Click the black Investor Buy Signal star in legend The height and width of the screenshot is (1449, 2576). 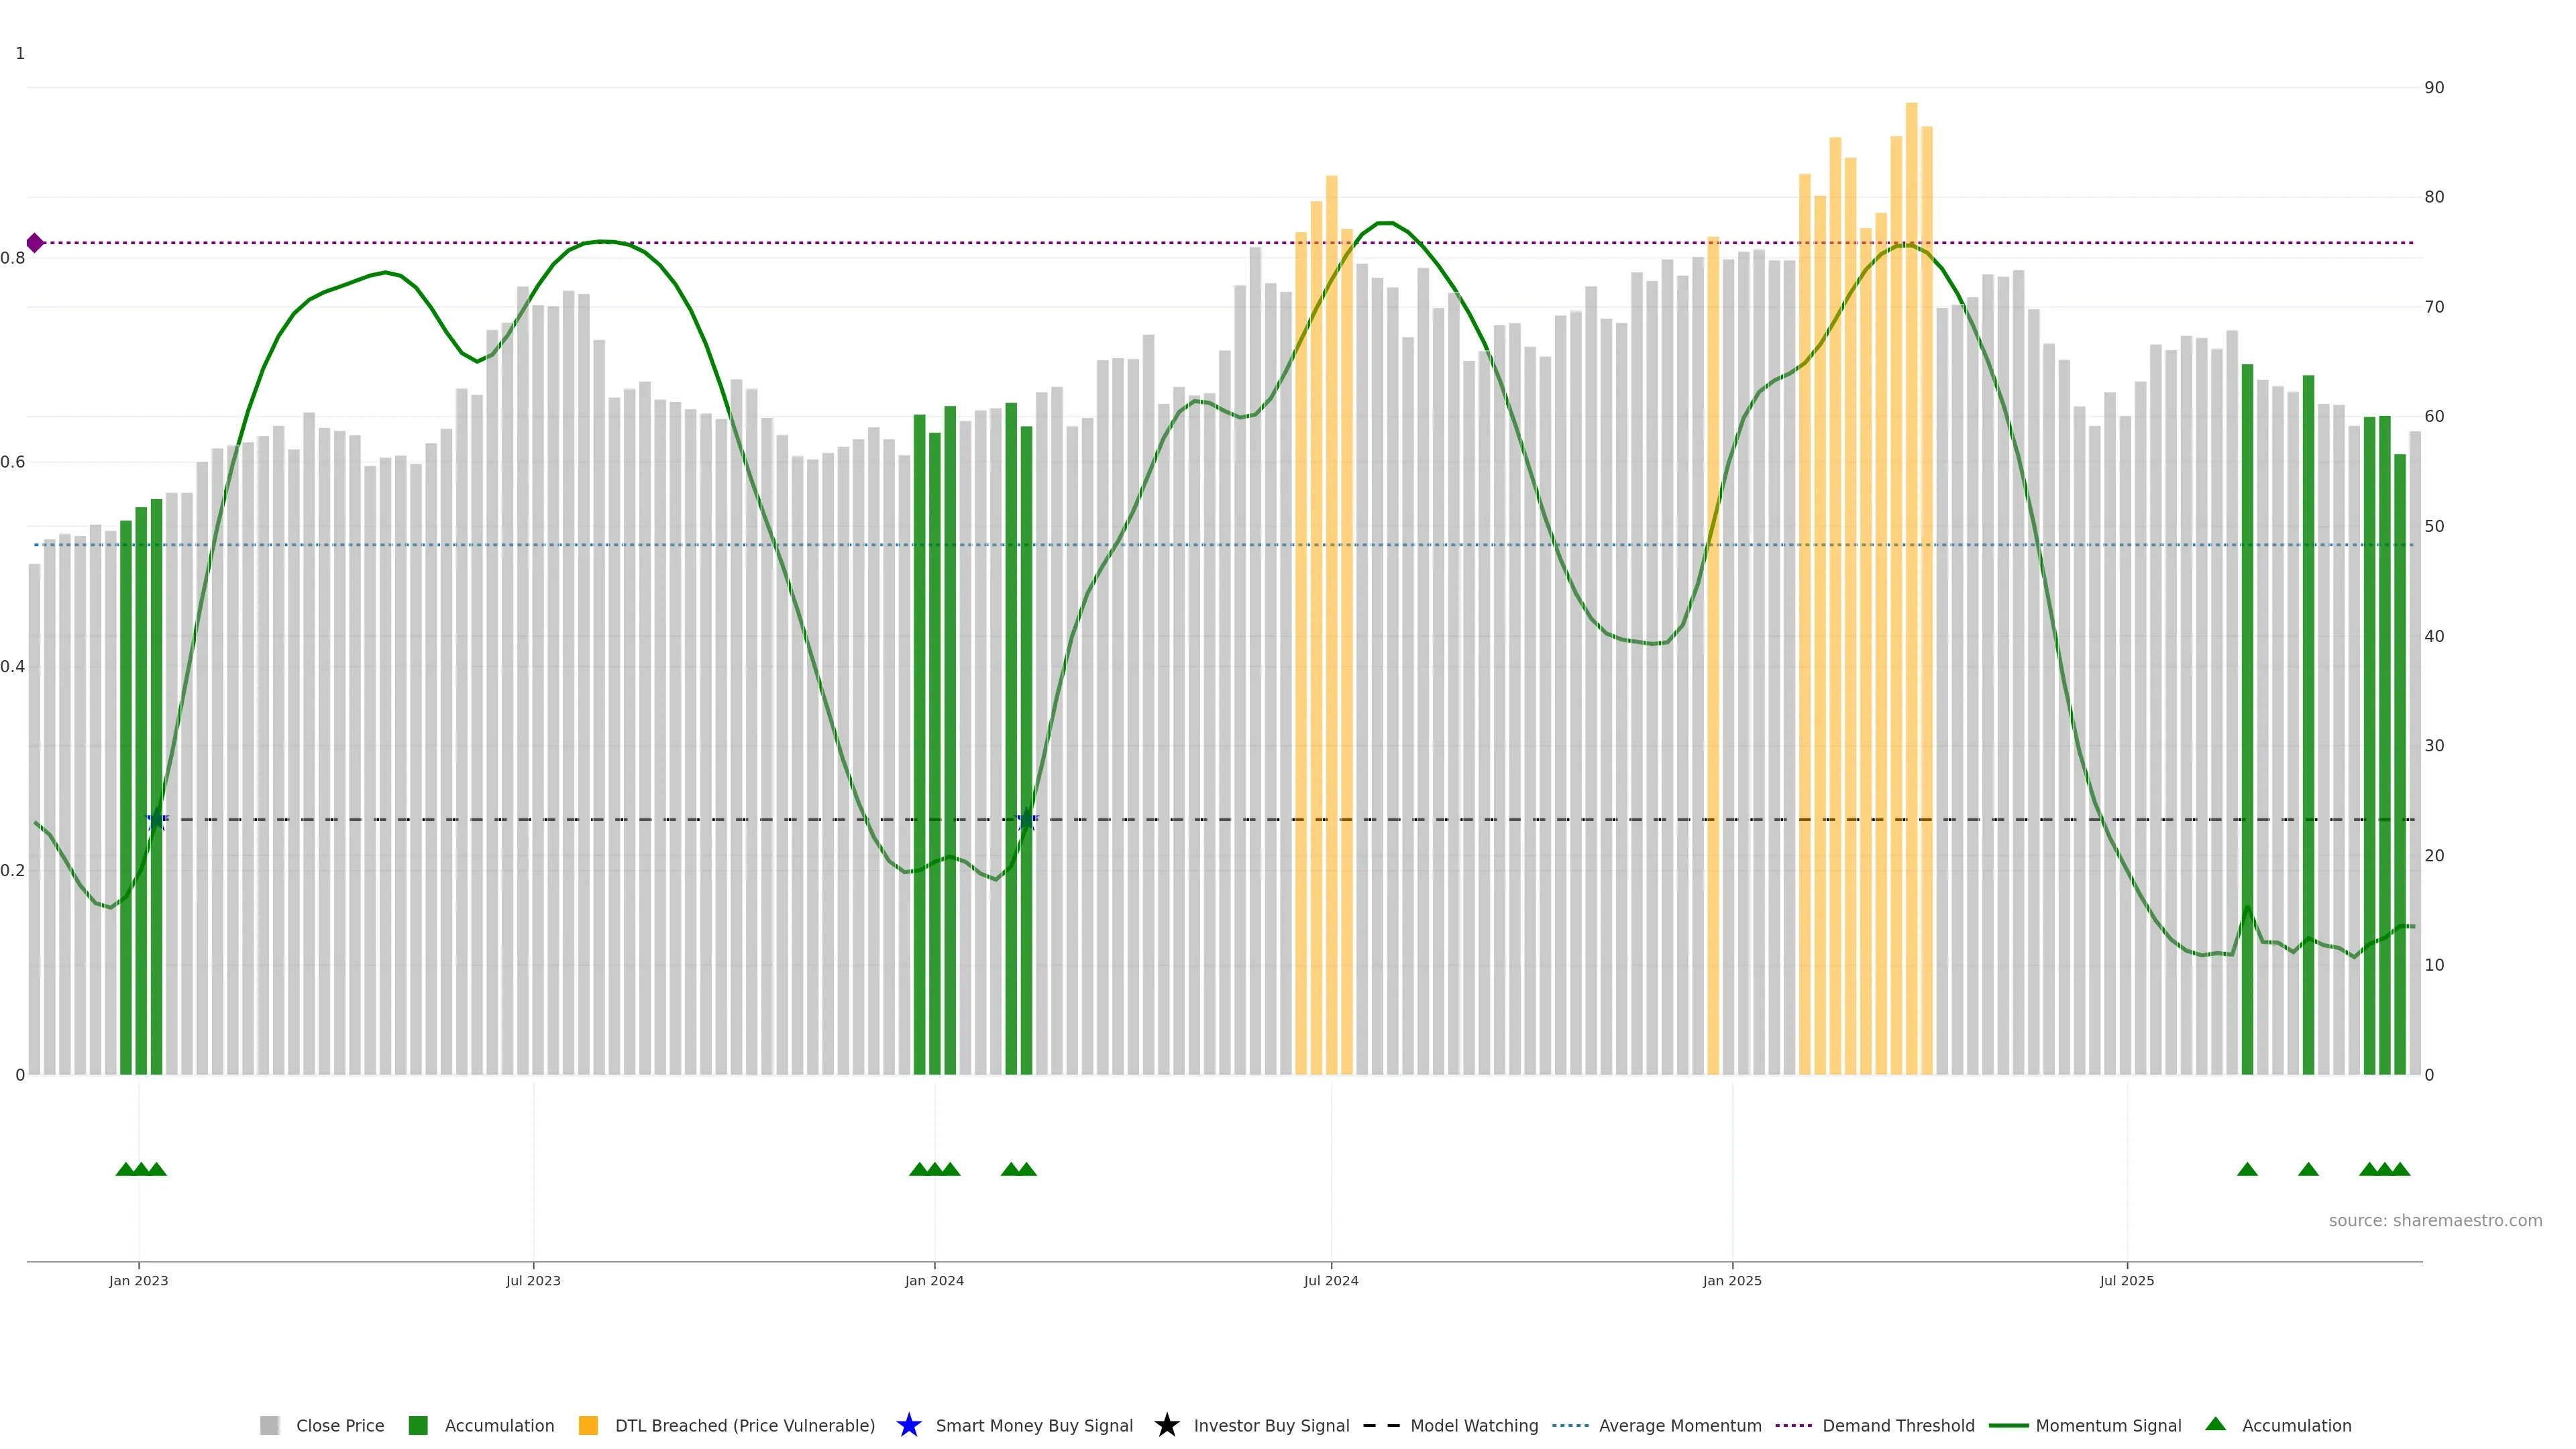click(1166, 1425)
